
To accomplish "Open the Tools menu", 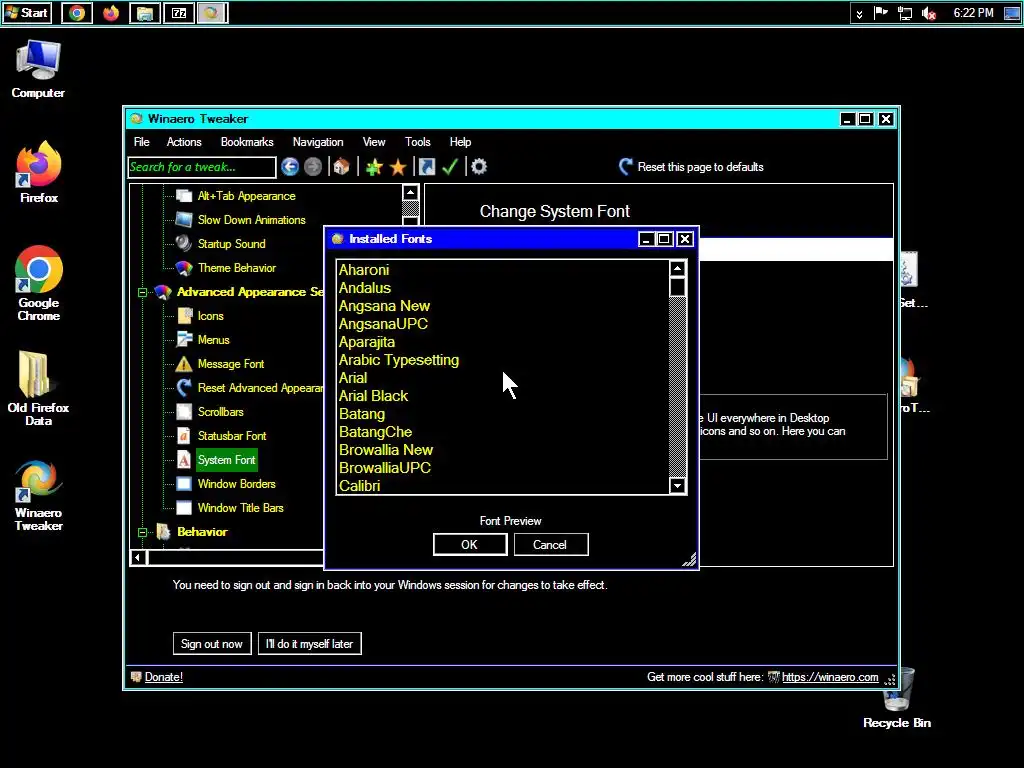I will (417, 142).
